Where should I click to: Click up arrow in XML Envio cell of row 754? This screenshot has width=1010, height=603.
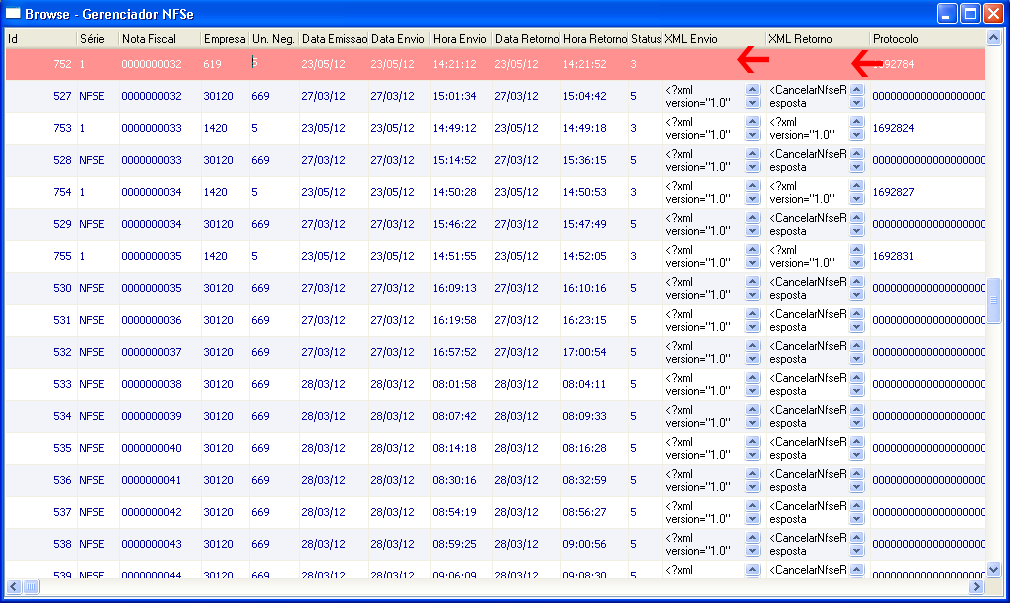click(752, 186)
